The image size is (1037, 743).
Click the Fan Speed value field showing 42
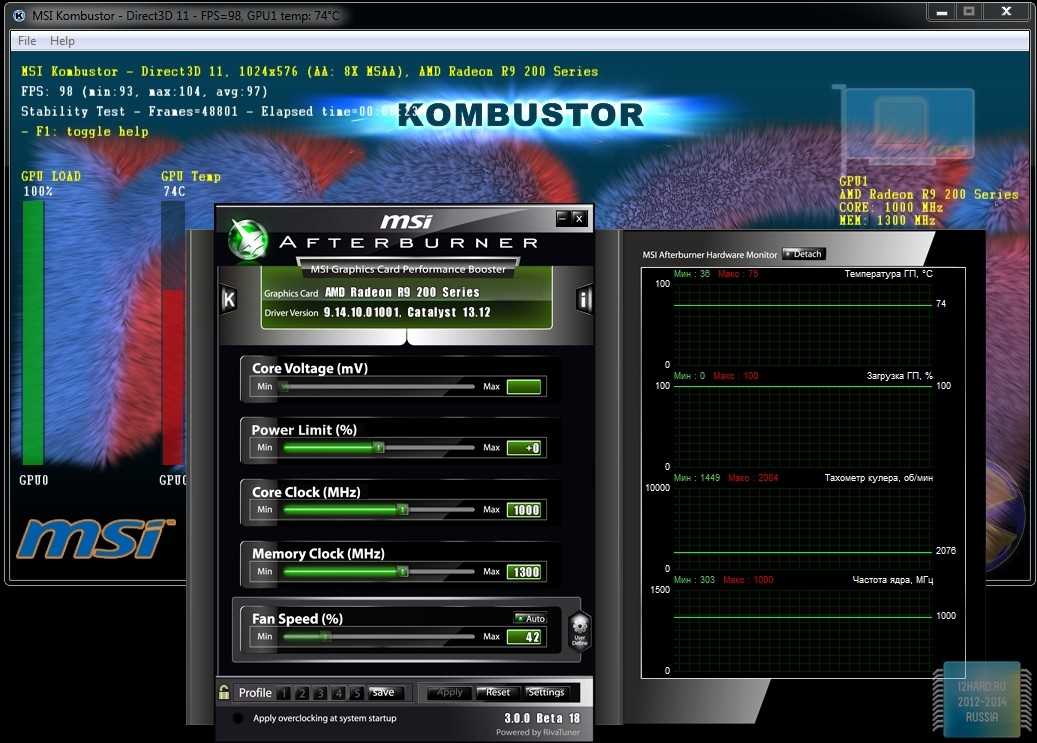[525, 637]
